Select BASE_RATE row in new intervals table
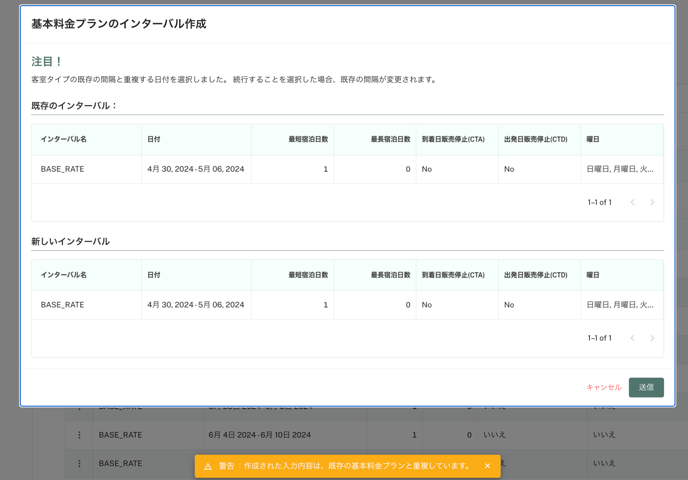 [62, 305]
